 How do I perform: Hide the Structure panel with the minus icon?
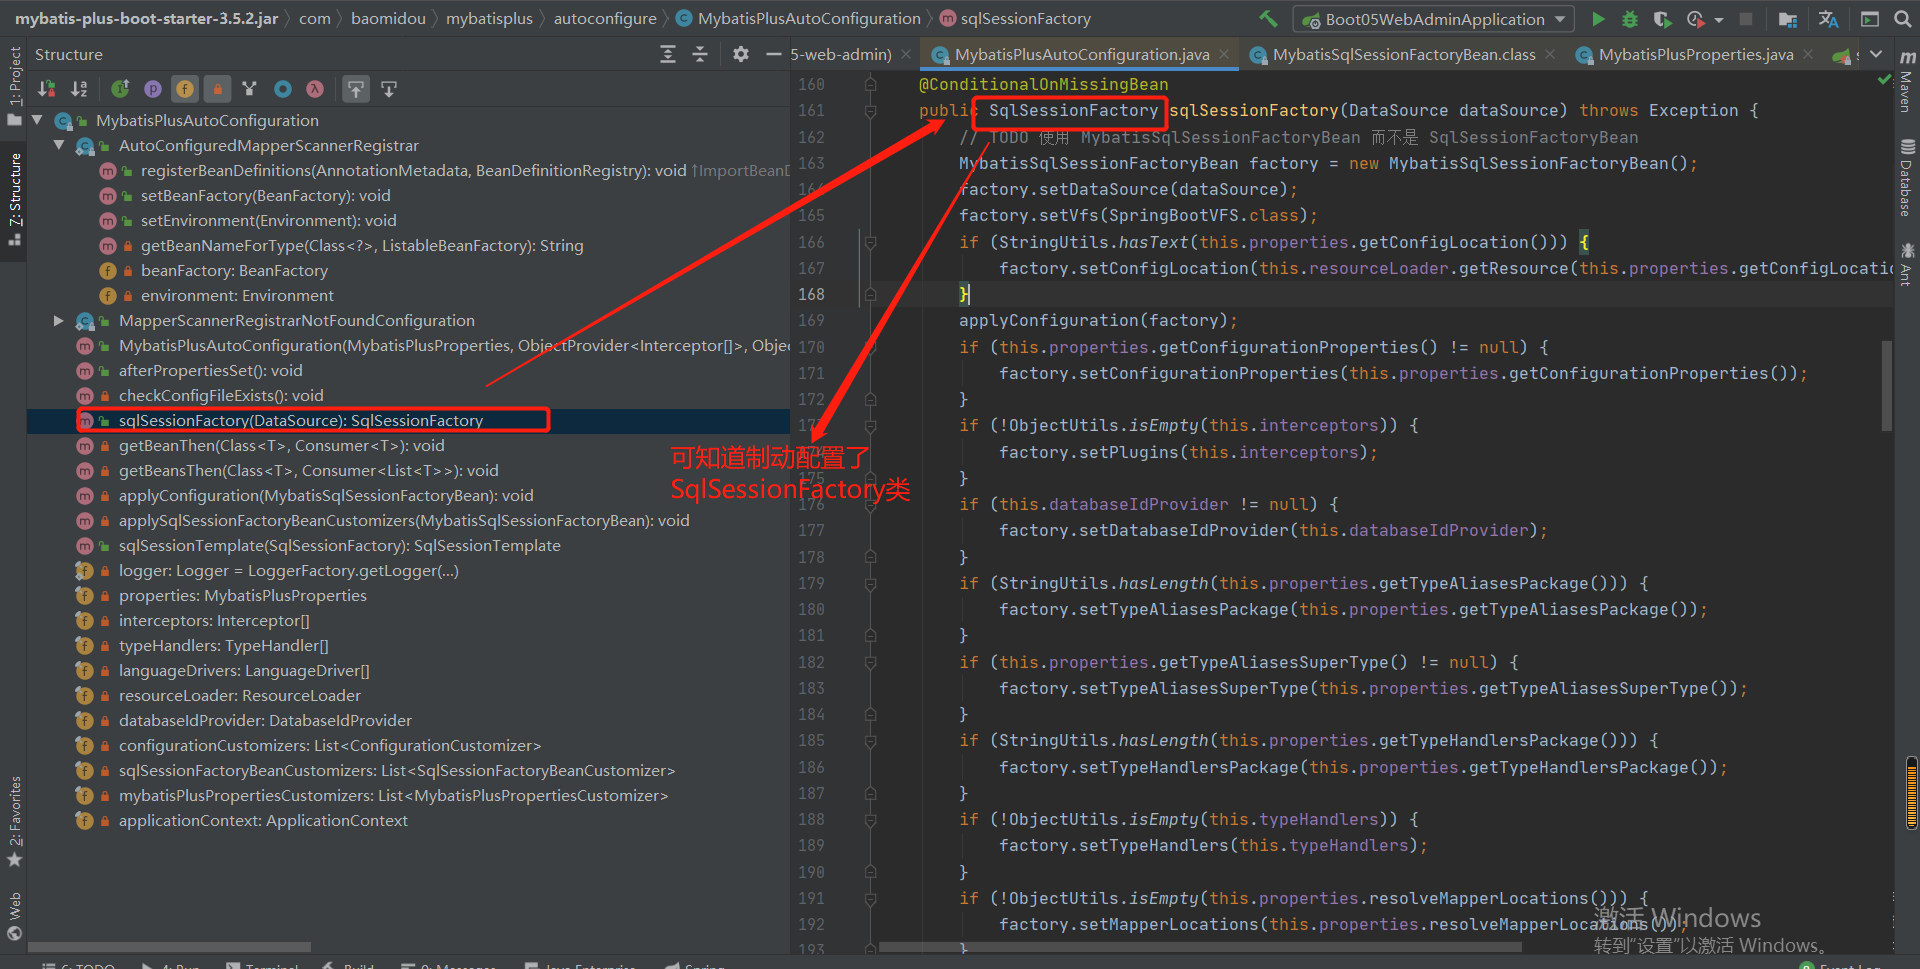tap(773, 54)
